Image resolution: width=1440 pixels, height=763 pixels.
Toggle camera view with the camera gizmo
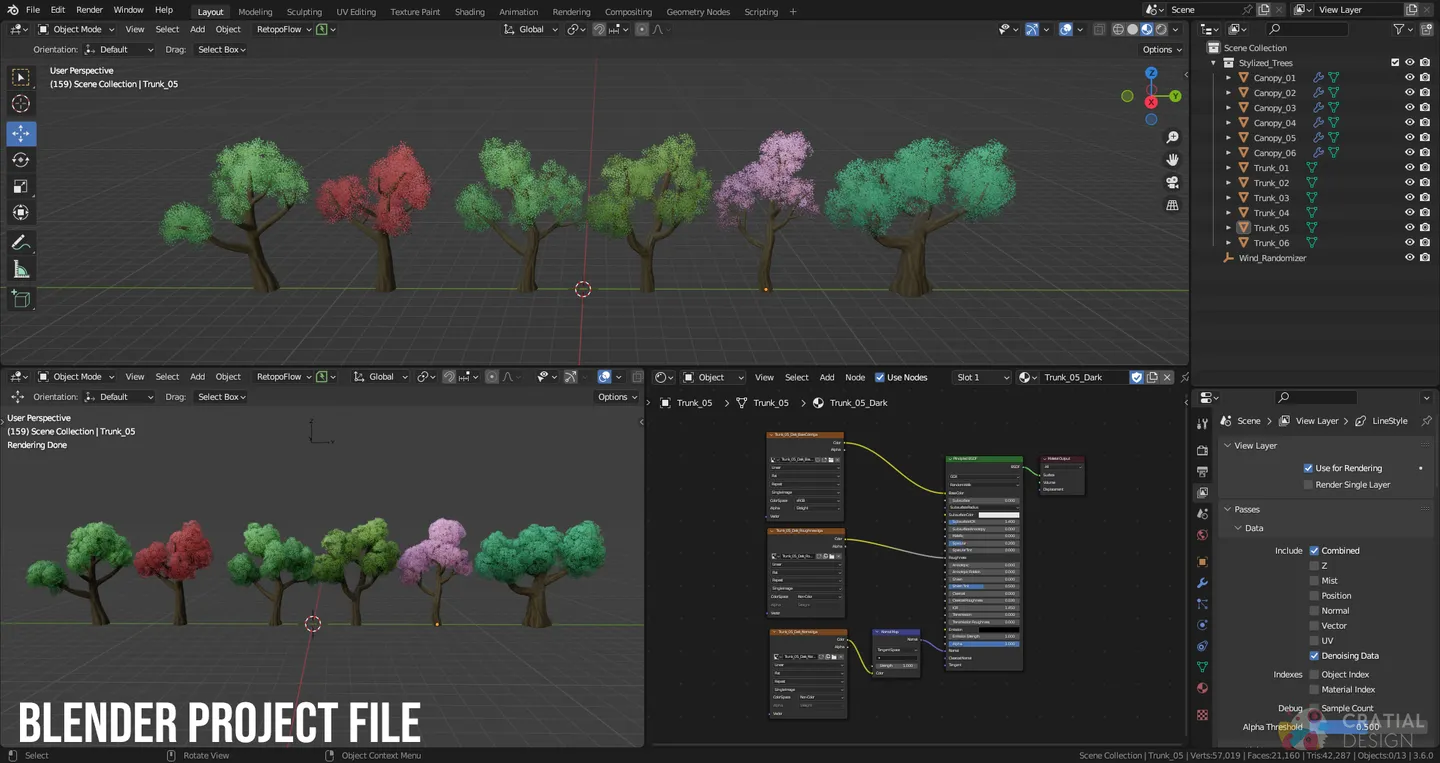click(x=1173, y=183)
